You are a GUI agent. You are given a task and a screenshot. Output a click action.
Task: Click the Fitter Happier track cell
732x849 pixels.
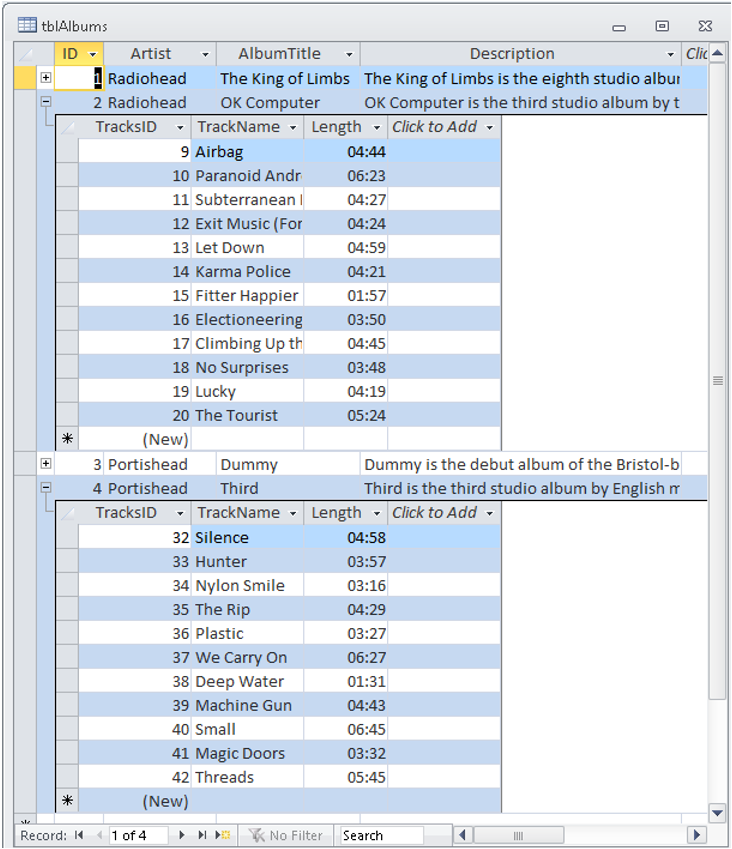click(247, 295)
